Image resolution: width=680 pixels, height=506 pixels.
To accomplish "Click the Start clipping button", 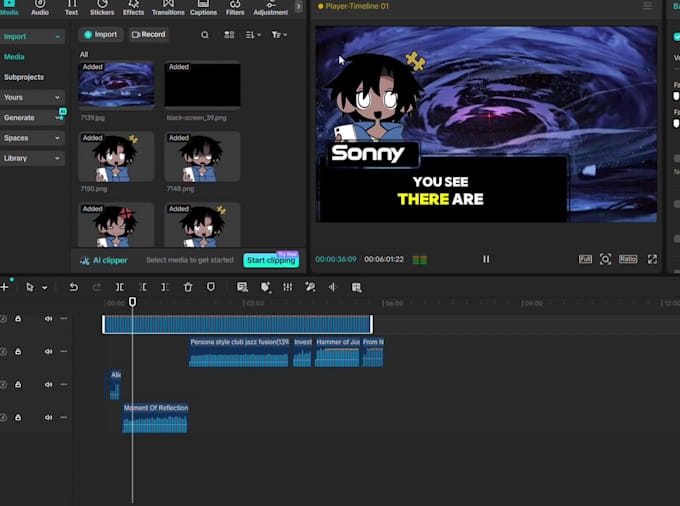I will (x=271, y=260).
